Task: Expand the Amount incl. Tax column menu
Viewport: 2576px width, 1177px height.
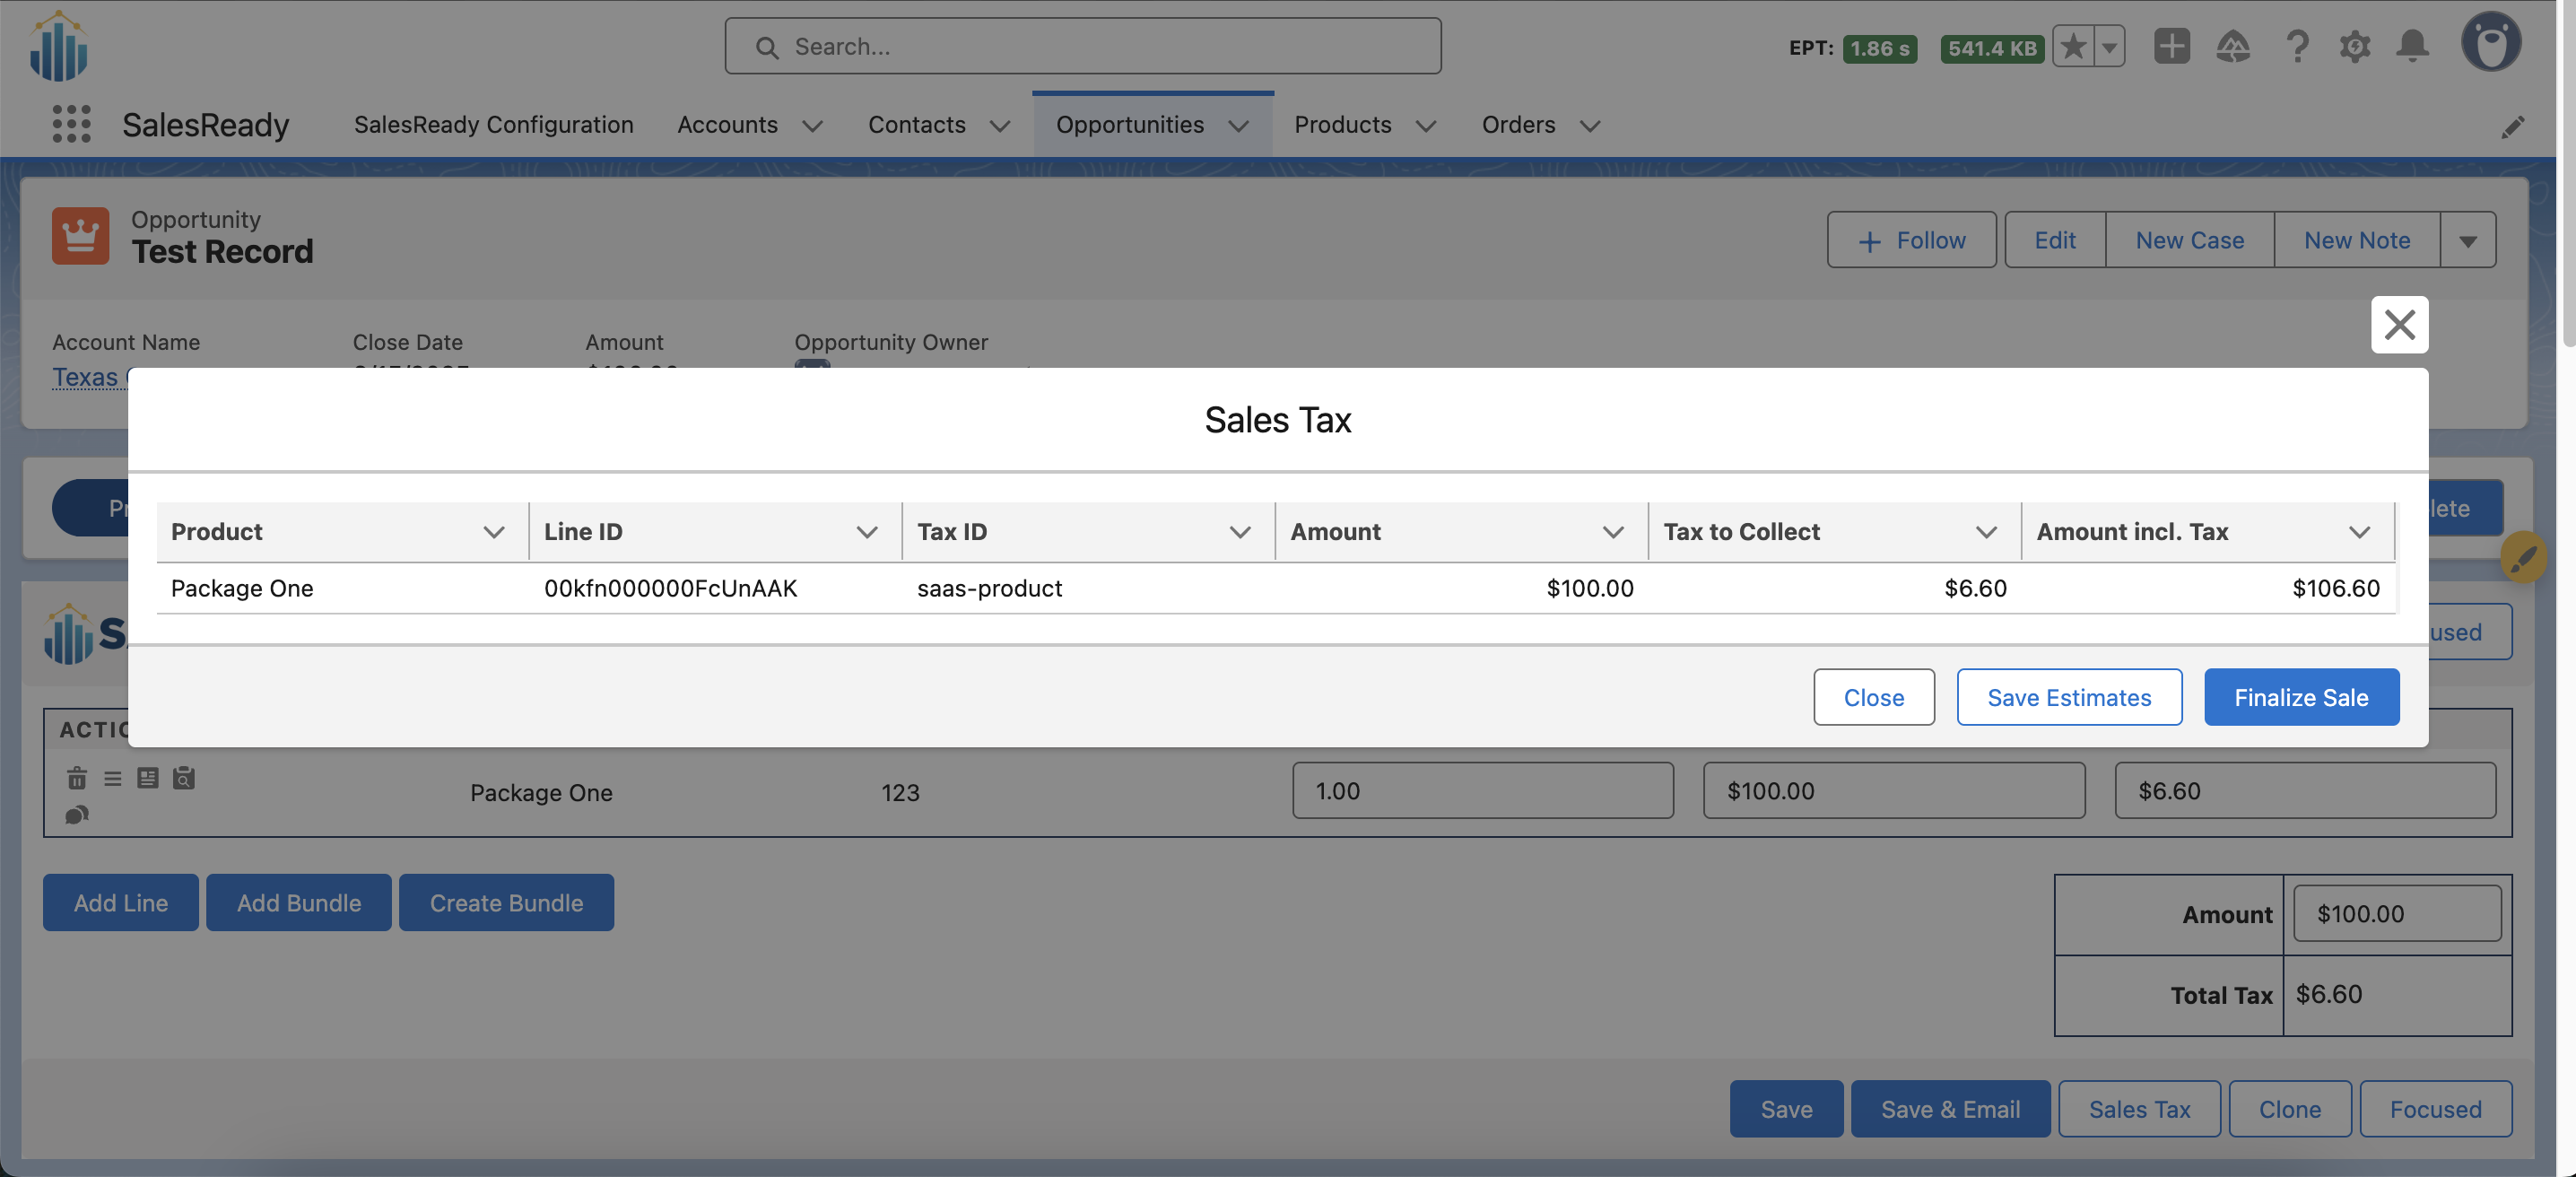Action: pos(2359,532)
